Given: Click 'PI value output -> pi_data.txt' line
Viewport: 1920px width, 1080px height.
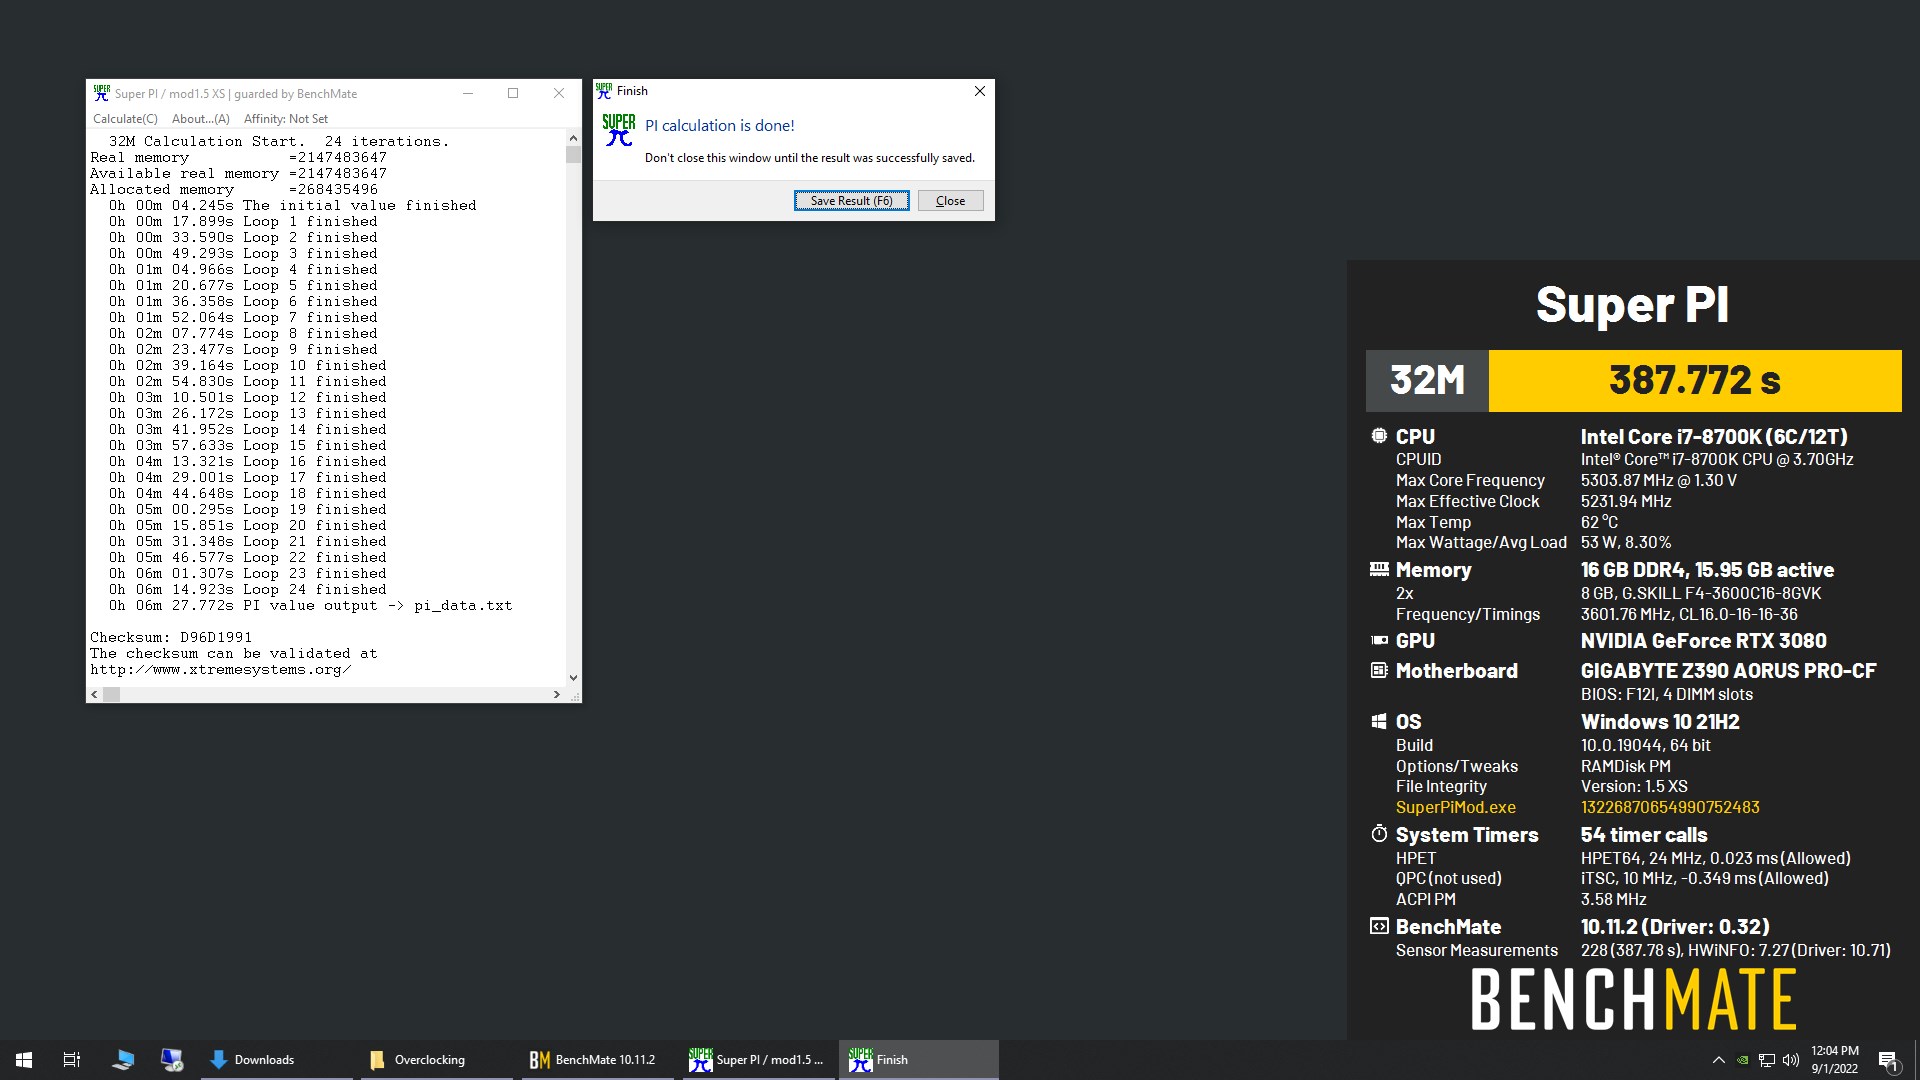Looking at the screenshot, I should point(310,606).
